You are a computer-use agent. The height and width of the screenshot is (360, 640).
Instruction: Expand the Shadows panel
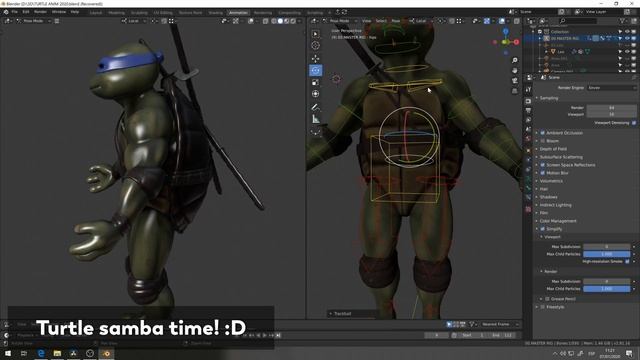click(x=547, y=197)
